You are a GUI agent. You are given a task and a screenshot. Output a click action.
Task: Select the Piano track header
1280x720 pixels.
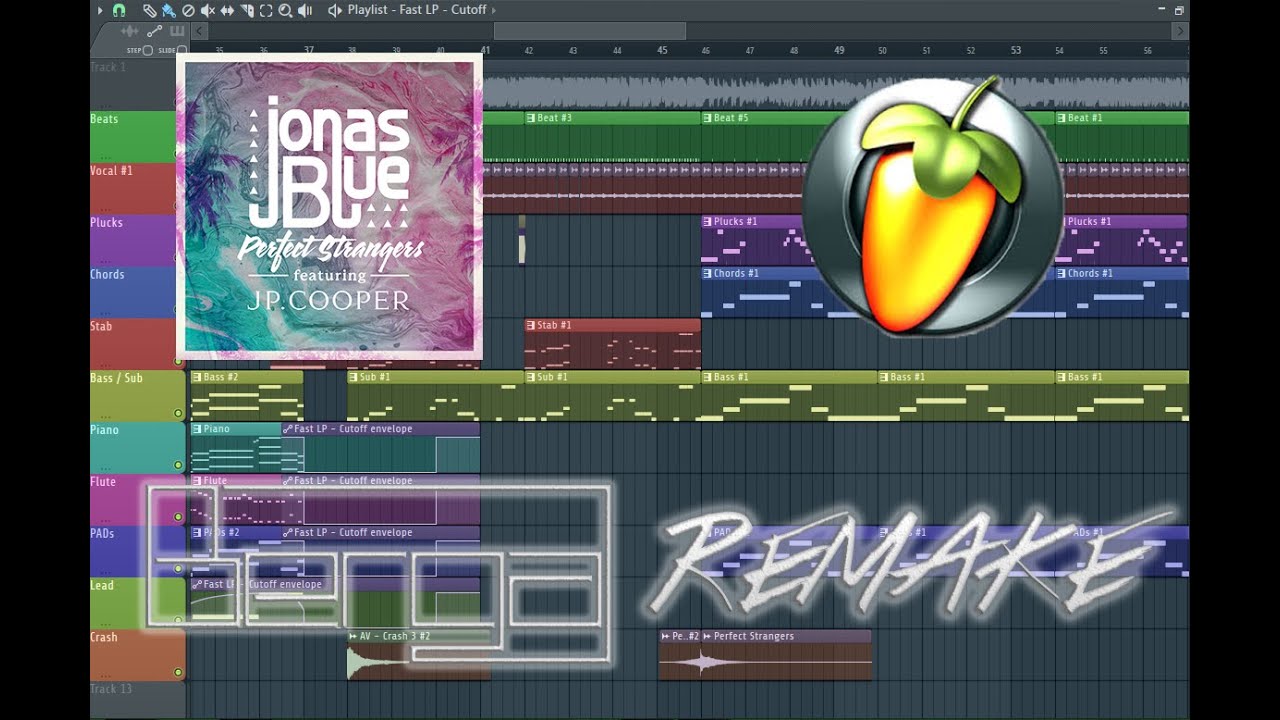[138, 448]
